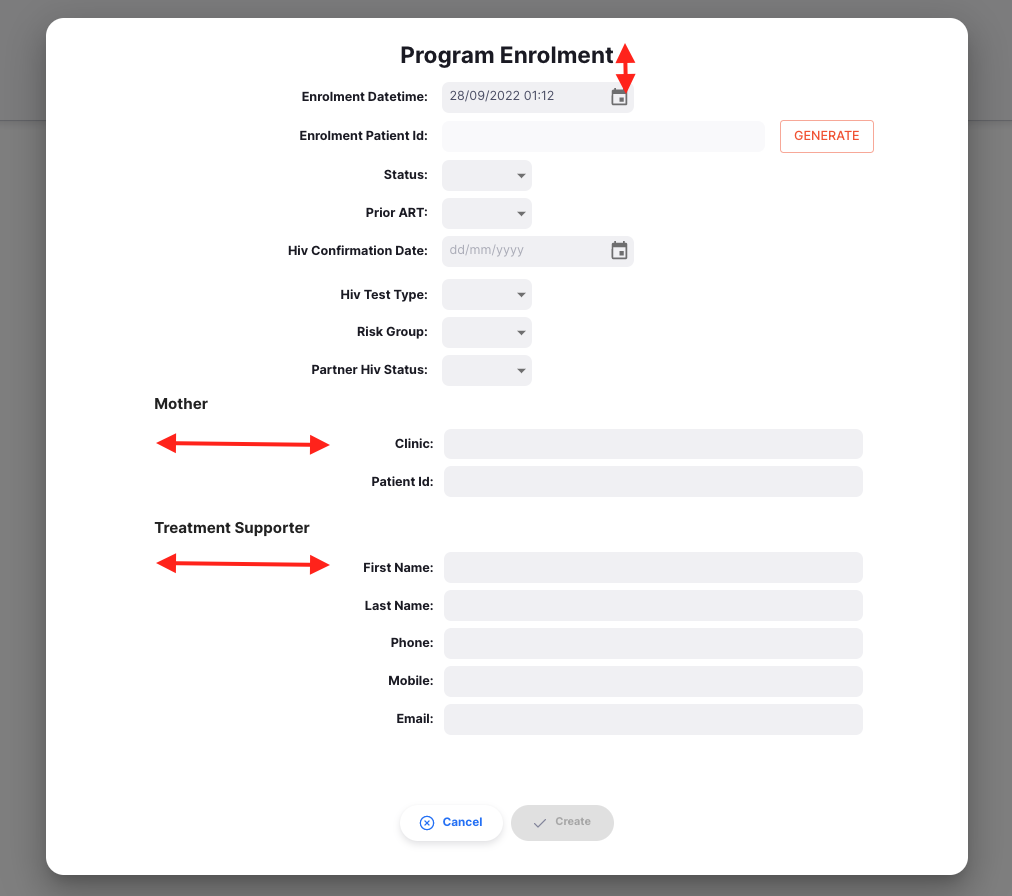Click the First Name field under Treatment Supporter

coord(652,567)
